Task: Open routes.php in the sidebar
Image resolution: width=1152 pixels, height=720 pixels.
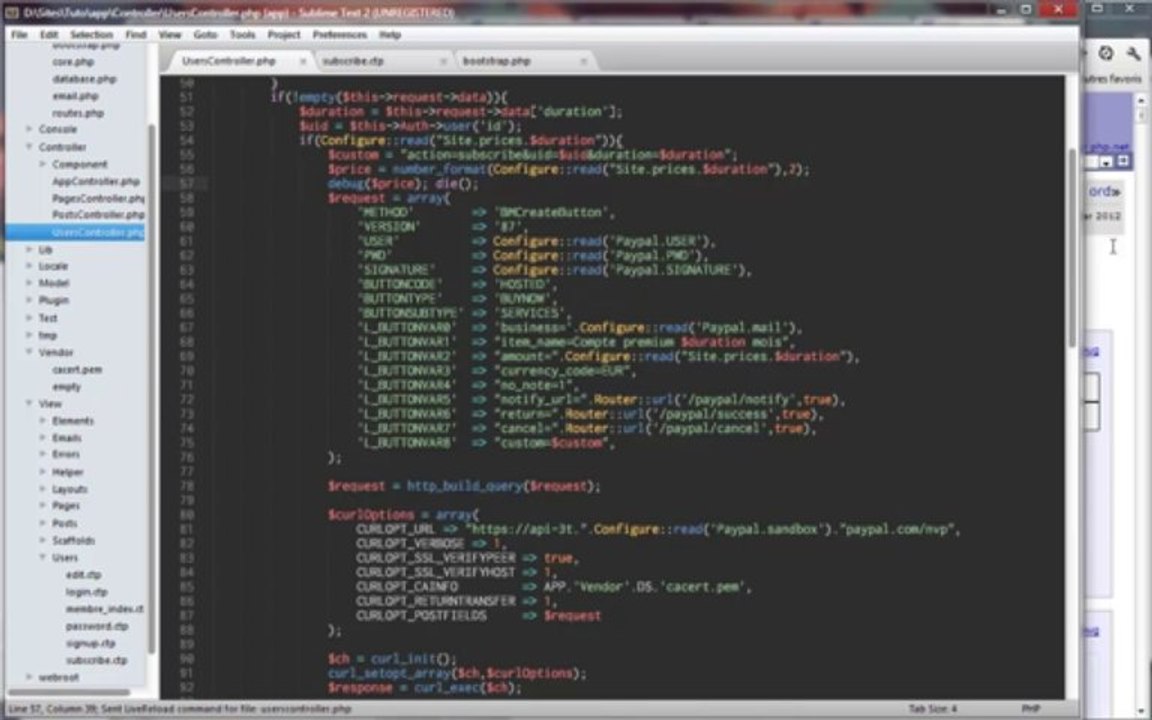Action: (78, 113)
